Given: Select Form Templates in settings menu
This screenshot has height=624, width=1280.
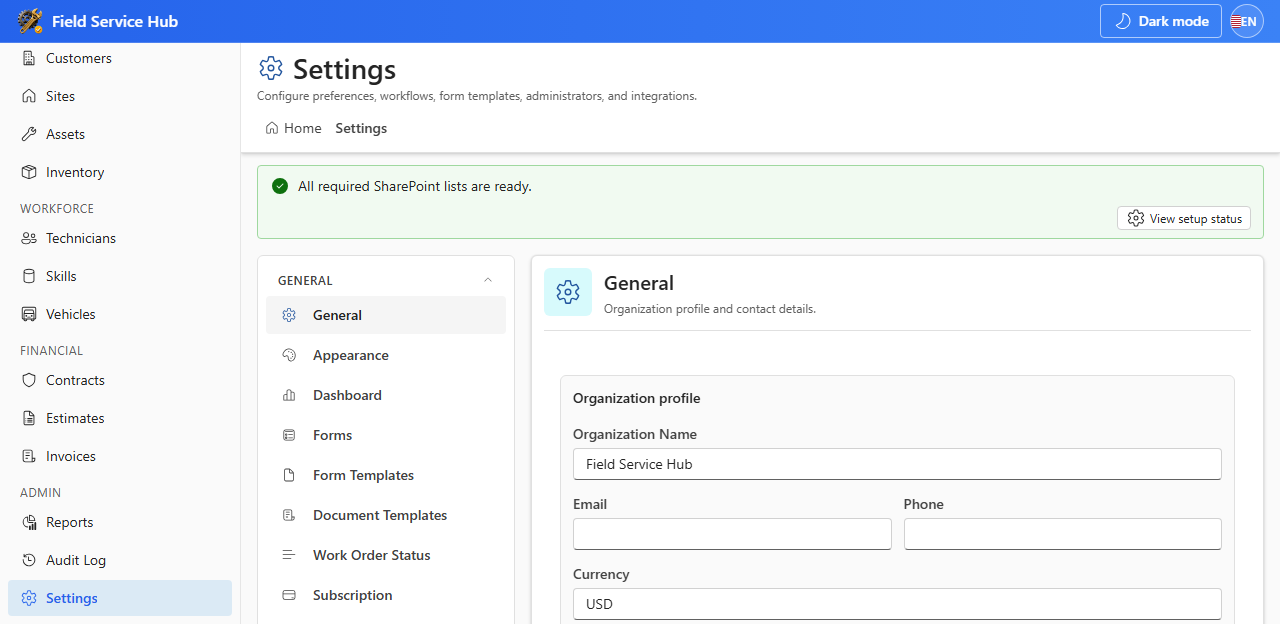Looking at the screenshot, I should 386,475.
